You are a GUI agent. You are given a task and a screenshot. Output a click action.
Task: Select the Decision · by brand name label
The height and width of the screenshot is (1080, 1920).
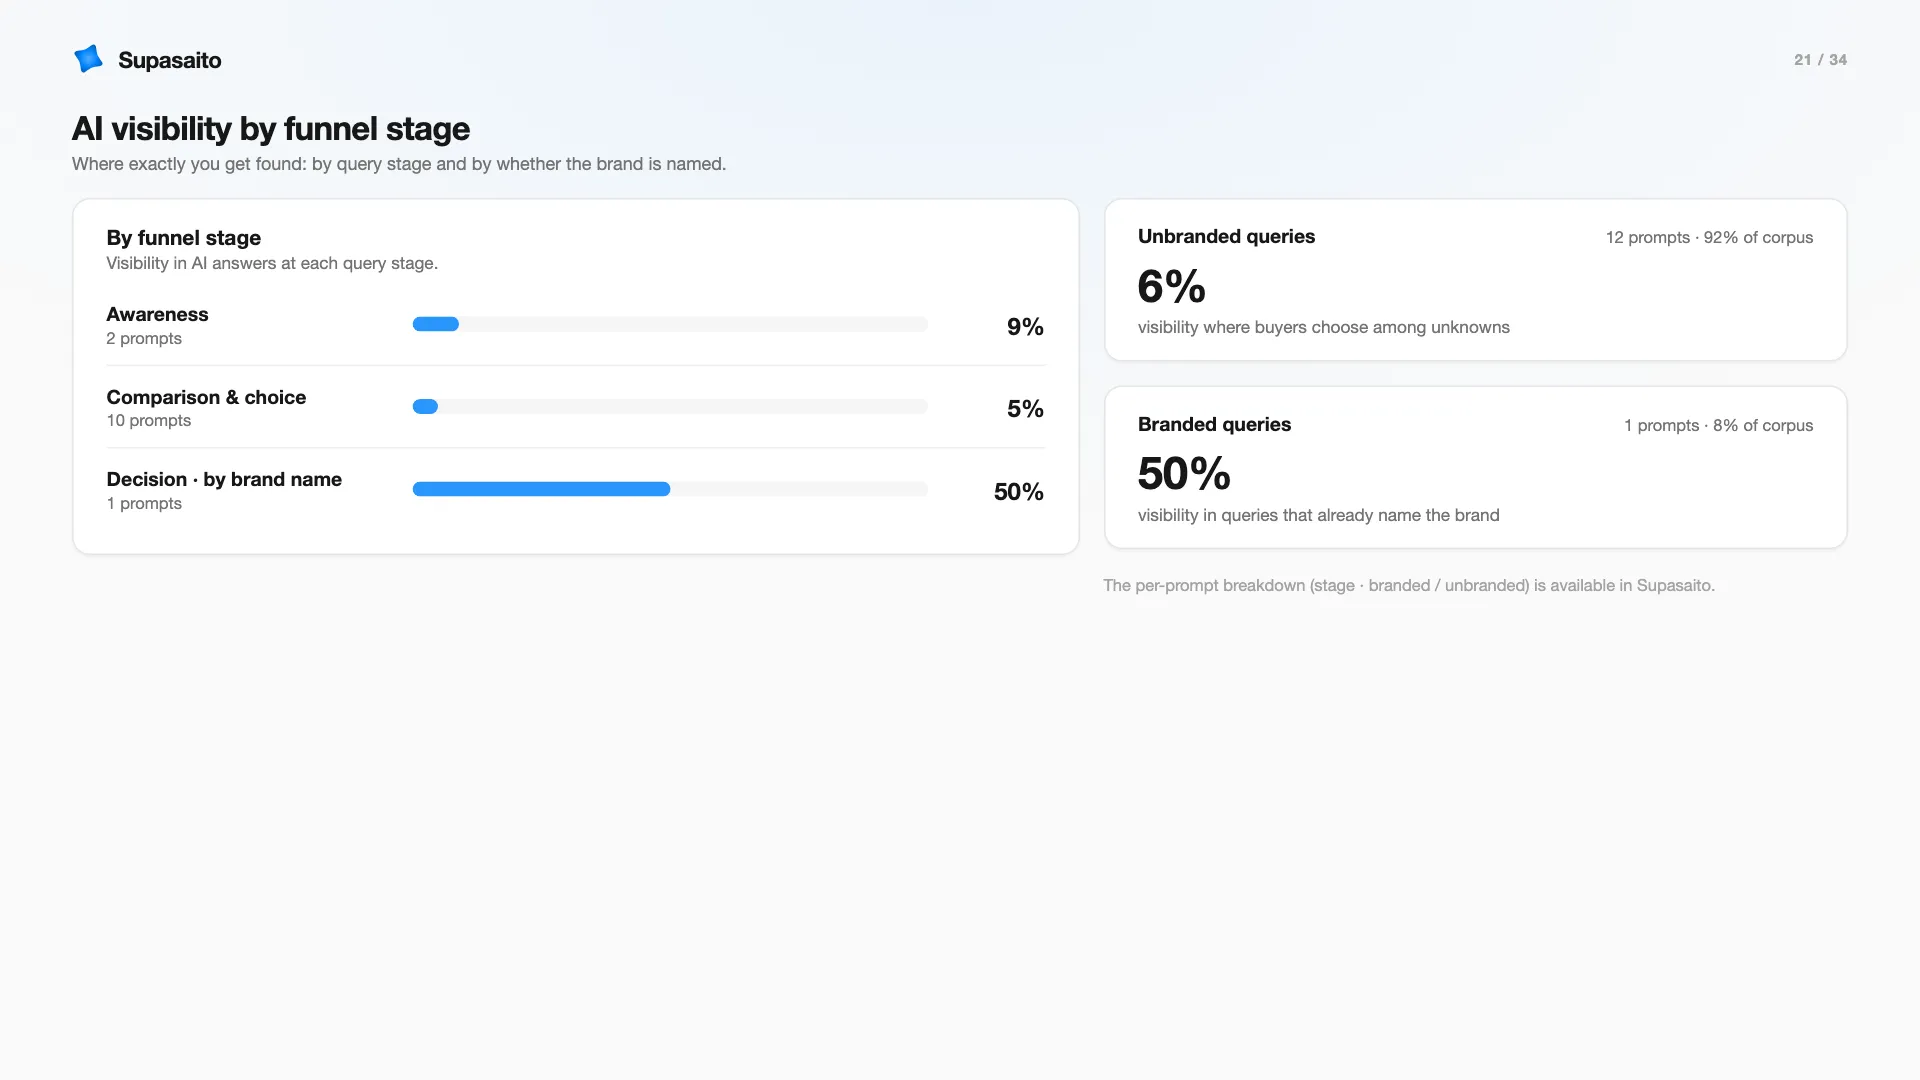pos(224,479)
